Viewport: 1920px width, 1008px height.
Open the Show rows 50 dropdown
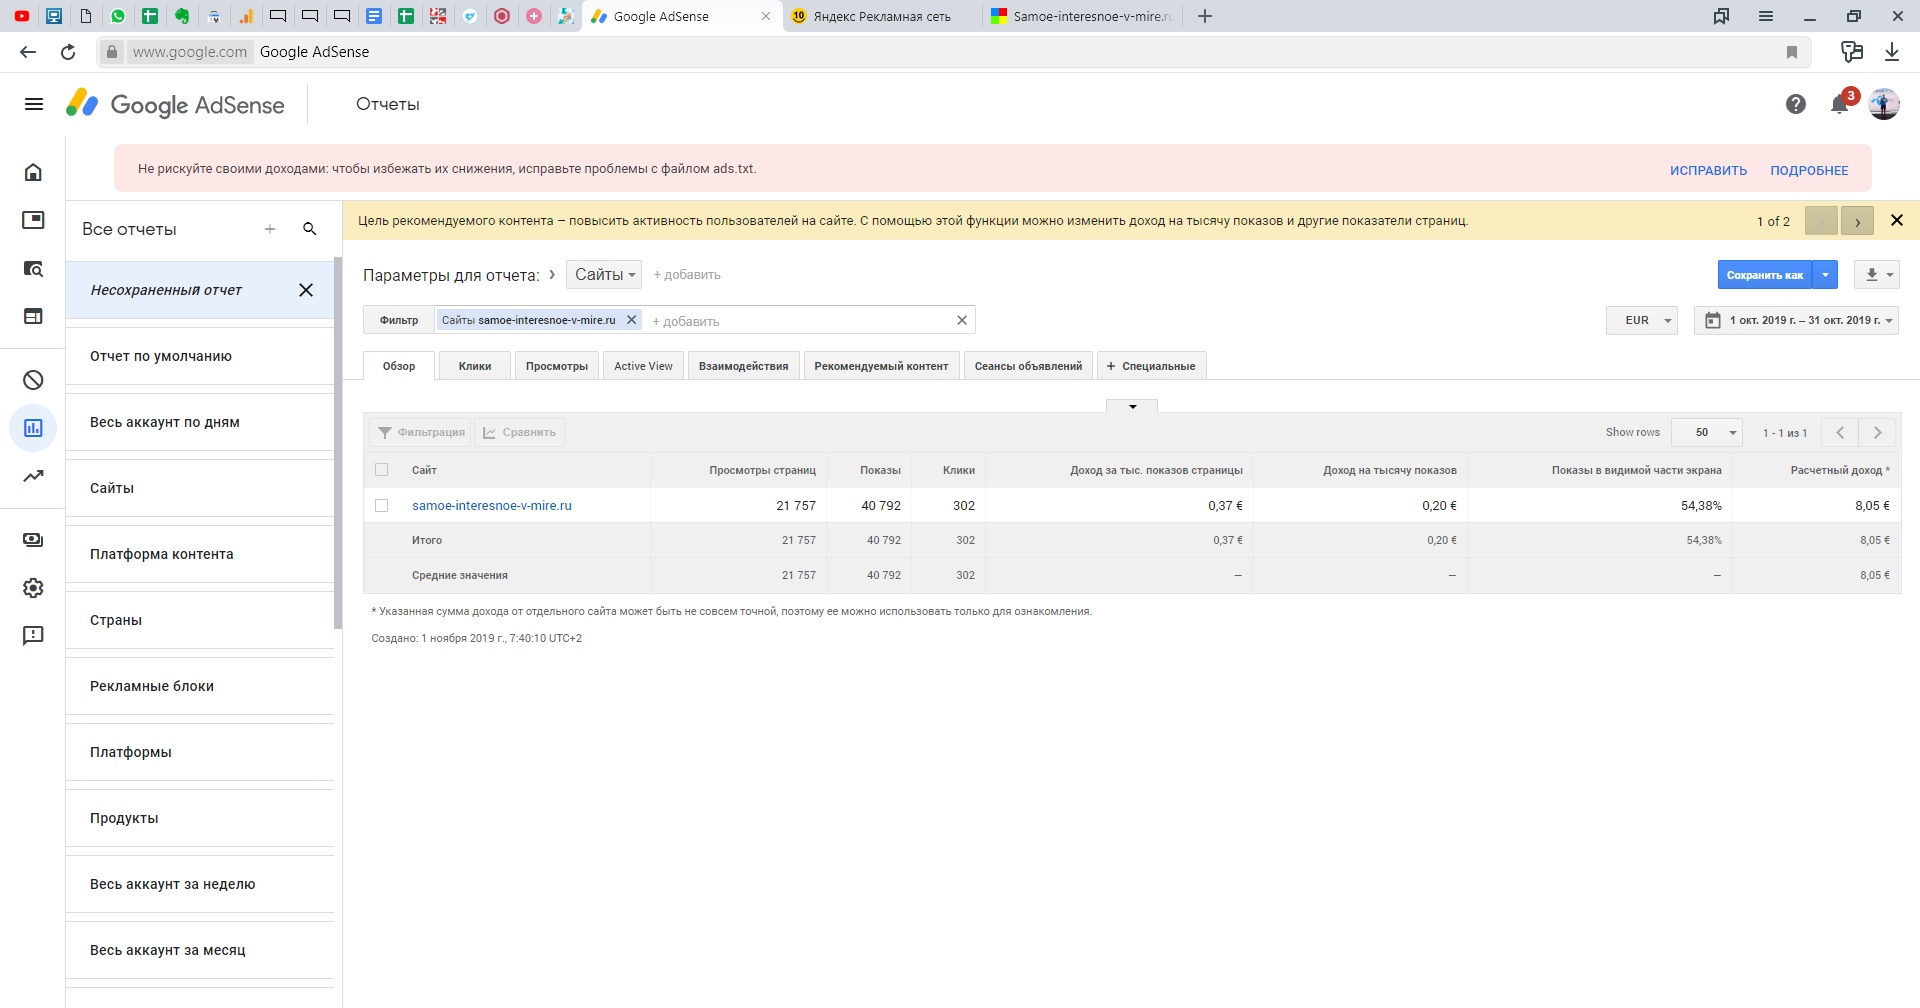point(1707,432)
